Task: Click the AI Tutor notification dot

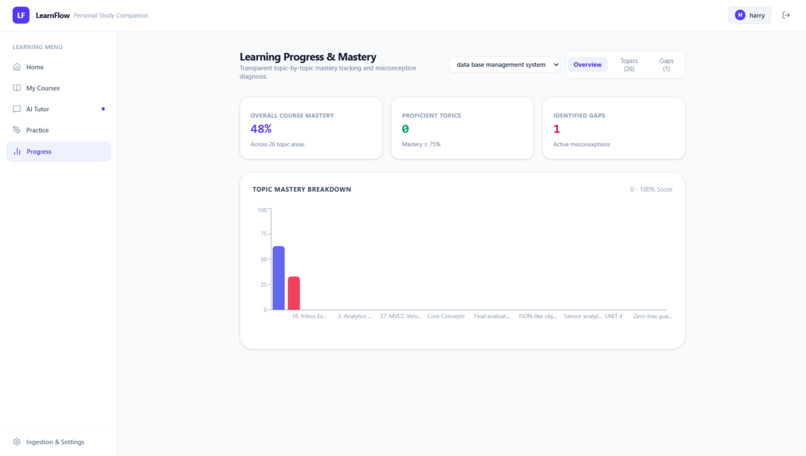Action: click(103, 109)
